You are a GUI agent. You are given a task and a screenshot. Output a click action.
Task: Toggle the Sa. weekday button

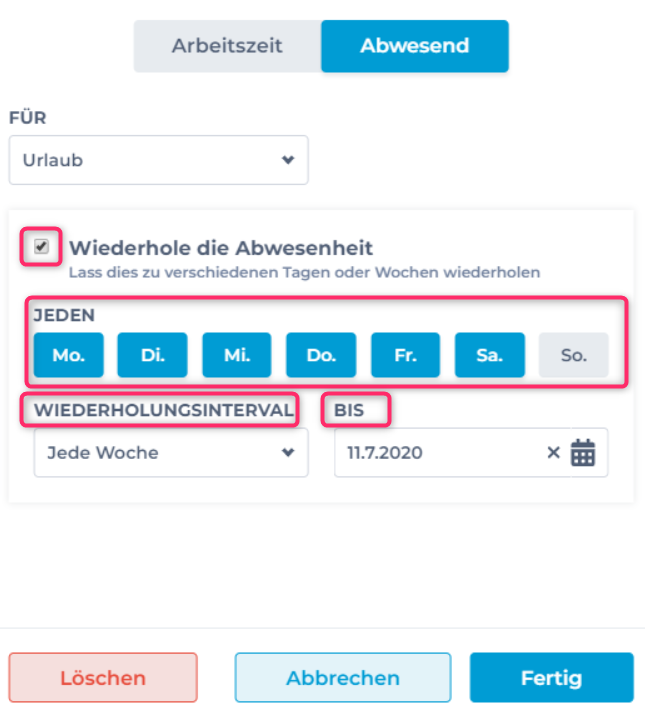pos(489,355)
